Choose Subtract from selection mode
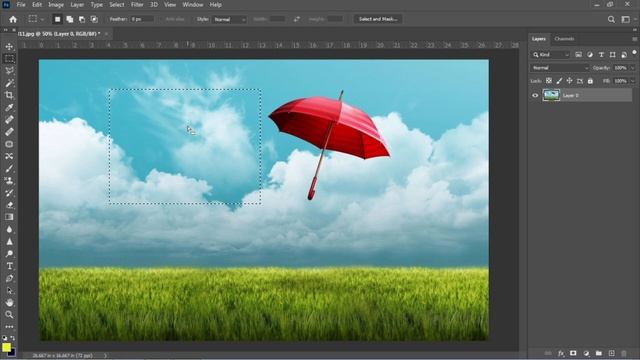 [x=82, y=19]
